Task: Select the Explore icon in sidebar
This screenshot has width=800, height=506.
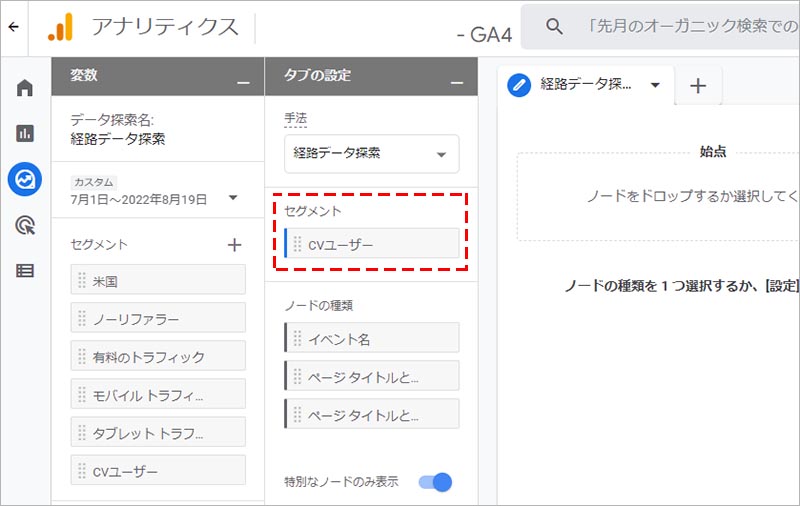Action: (25, 179)
